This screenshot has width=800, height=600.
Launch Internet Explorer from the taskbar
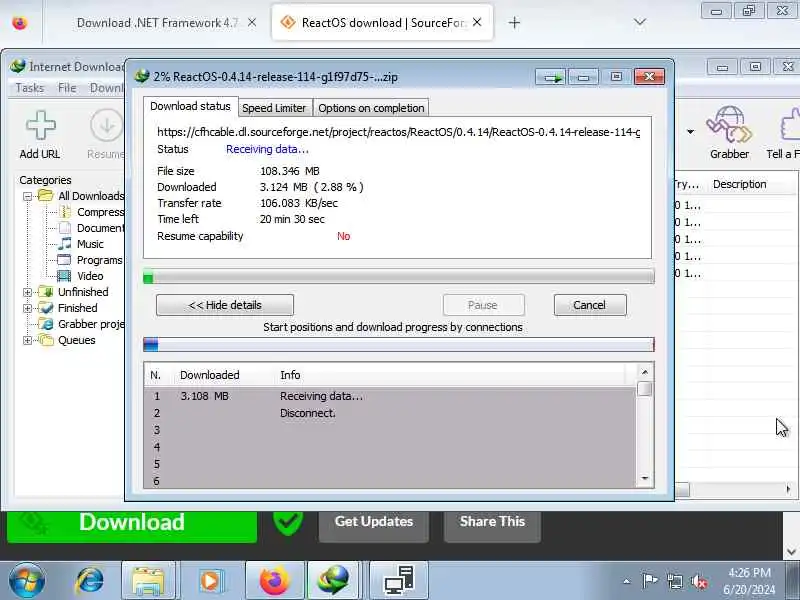[x=90, y=581]
